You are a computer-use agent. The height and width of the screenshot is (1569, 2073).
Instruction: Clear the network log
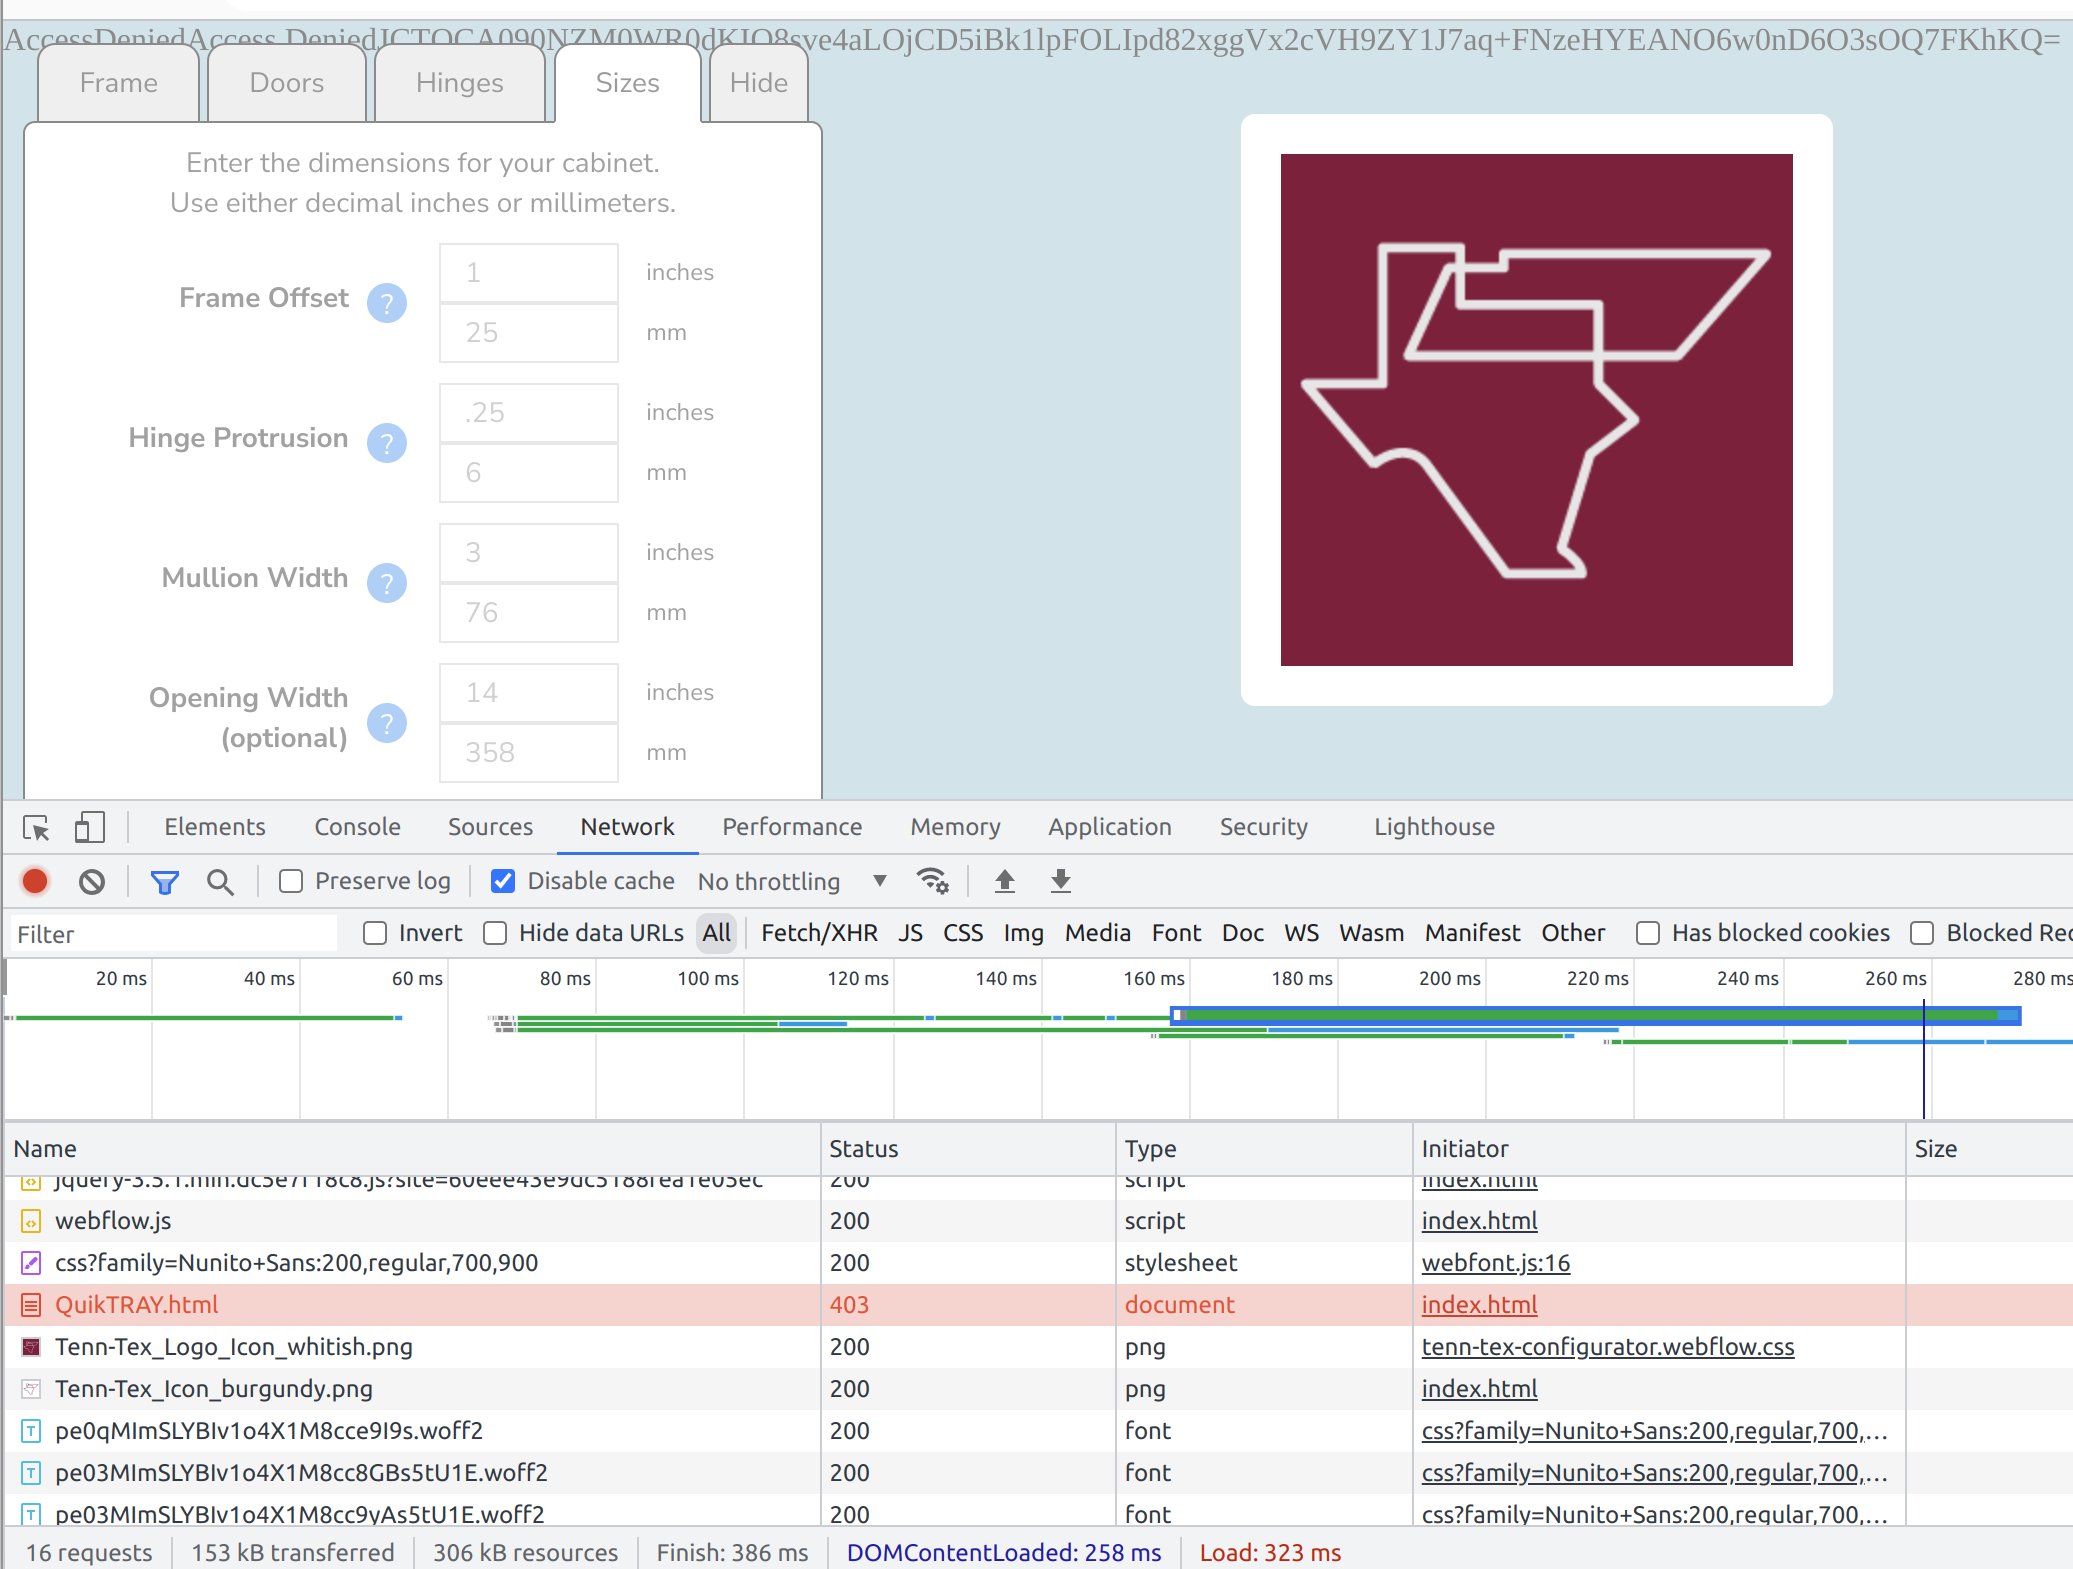coord(92,881)
